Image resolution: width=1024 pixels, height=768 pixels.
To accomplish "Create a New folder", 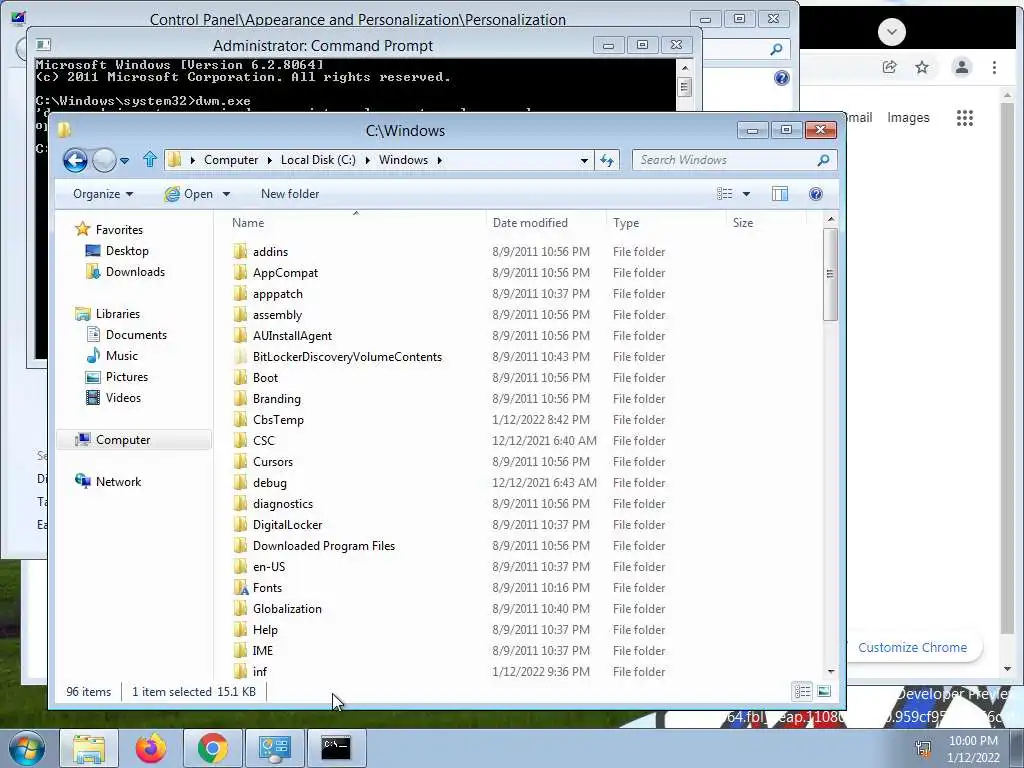I will tap(290, 194).
